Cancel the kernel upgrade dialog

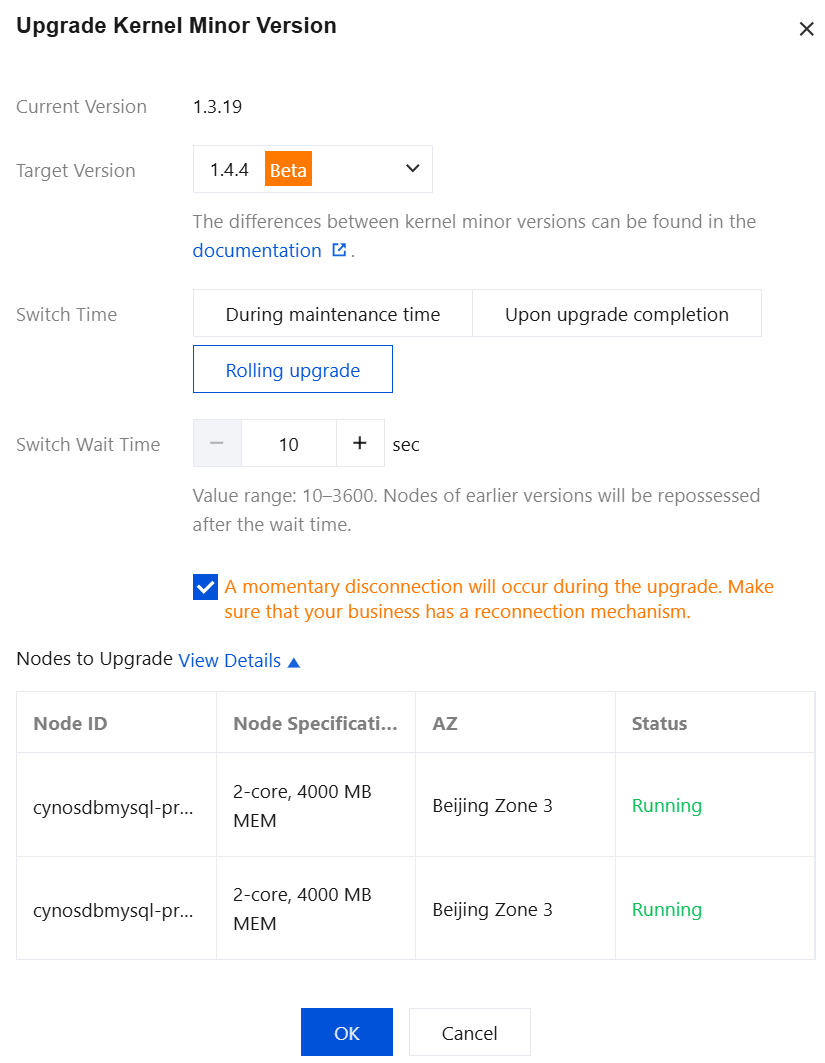click(x=469, y=1033)
